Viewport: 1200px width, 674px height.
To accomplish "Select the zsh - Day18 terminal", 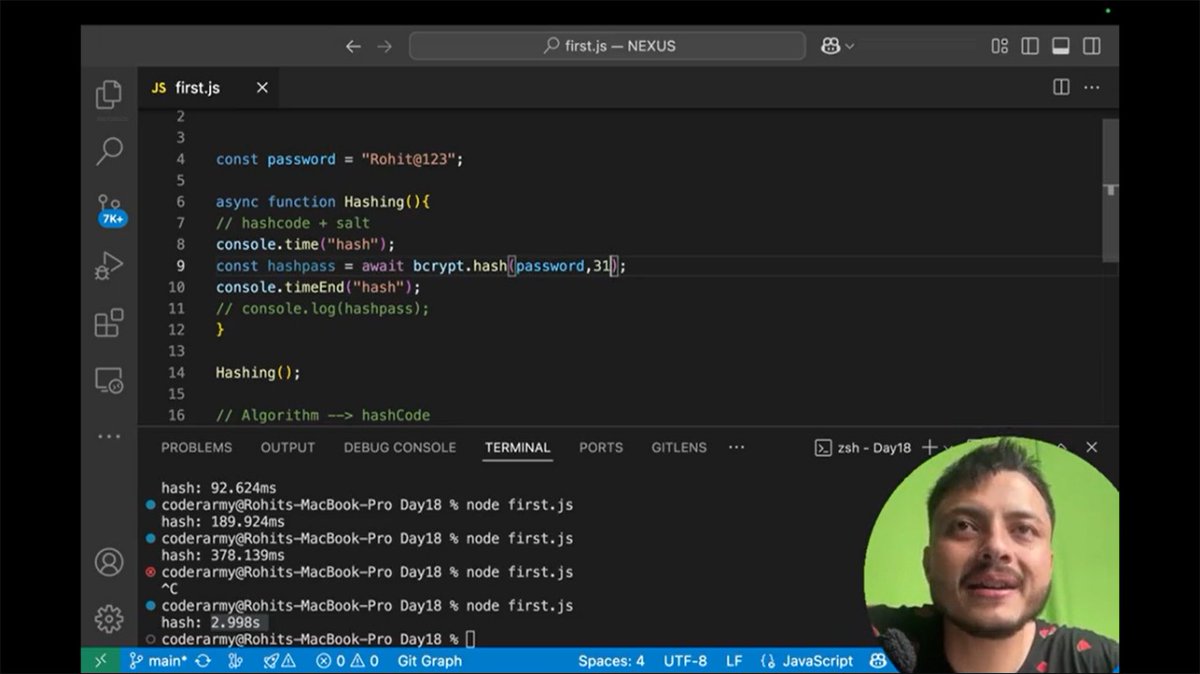I will (863, 448).
